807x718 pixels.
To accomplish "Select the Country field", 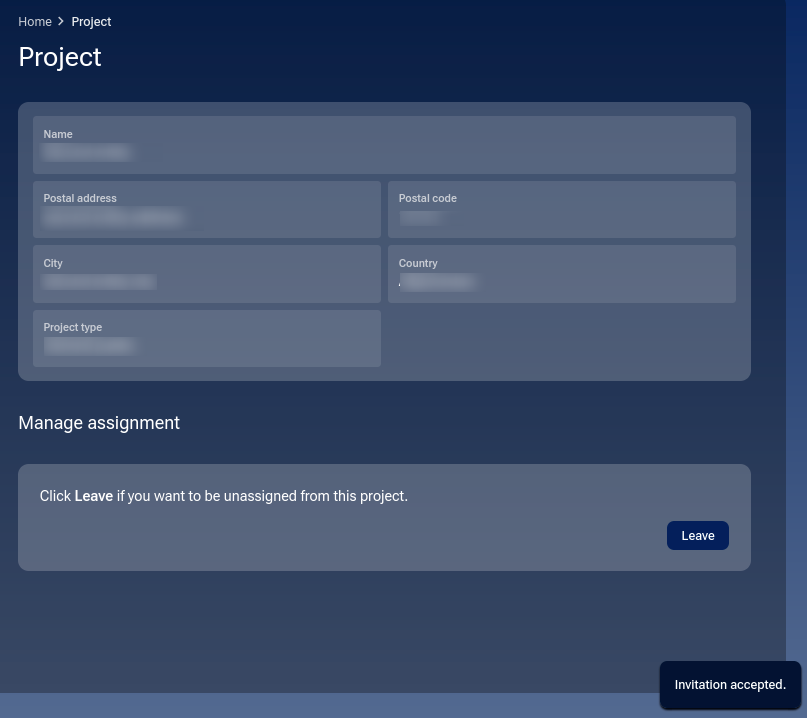I will tap(562, 274).
